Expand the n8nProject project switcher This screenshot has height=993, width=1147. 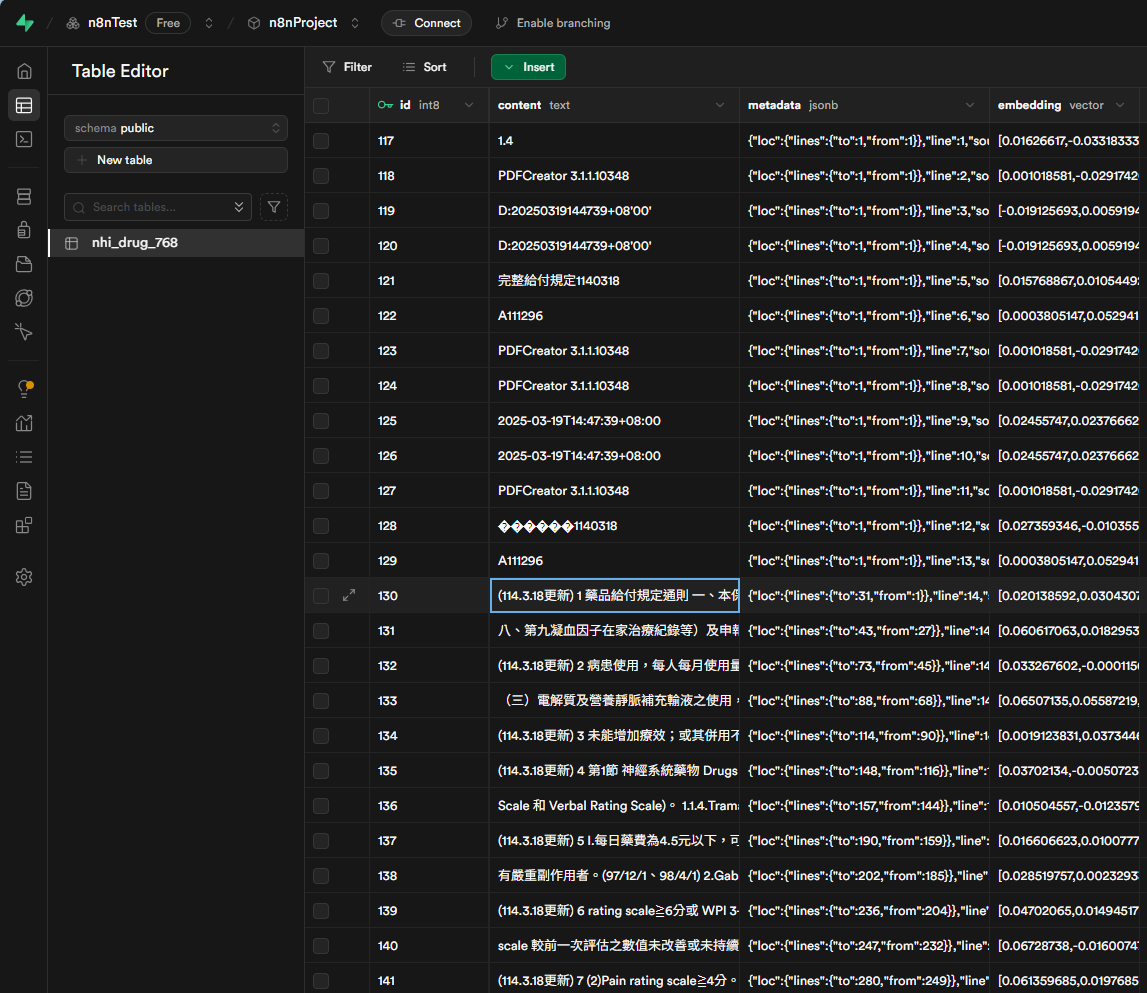[x=355, y=23]
